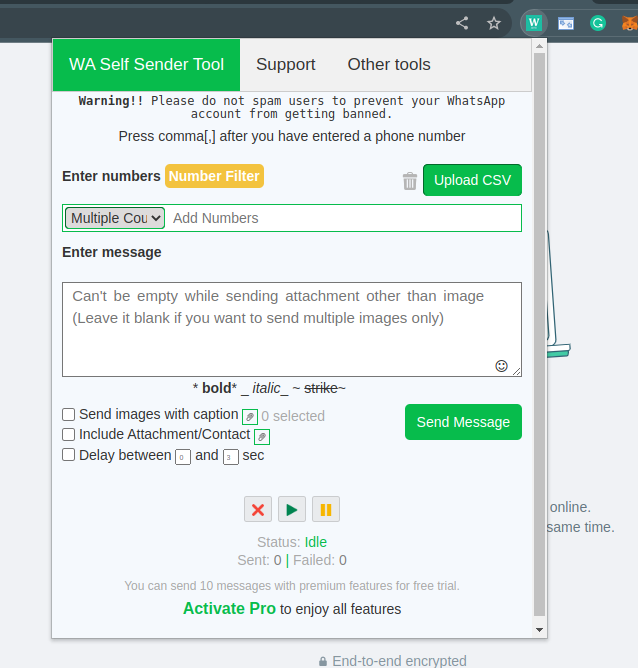Enable Send images with caption checkbox
This screenshot has width=638, height=668.
coord(69,415)
